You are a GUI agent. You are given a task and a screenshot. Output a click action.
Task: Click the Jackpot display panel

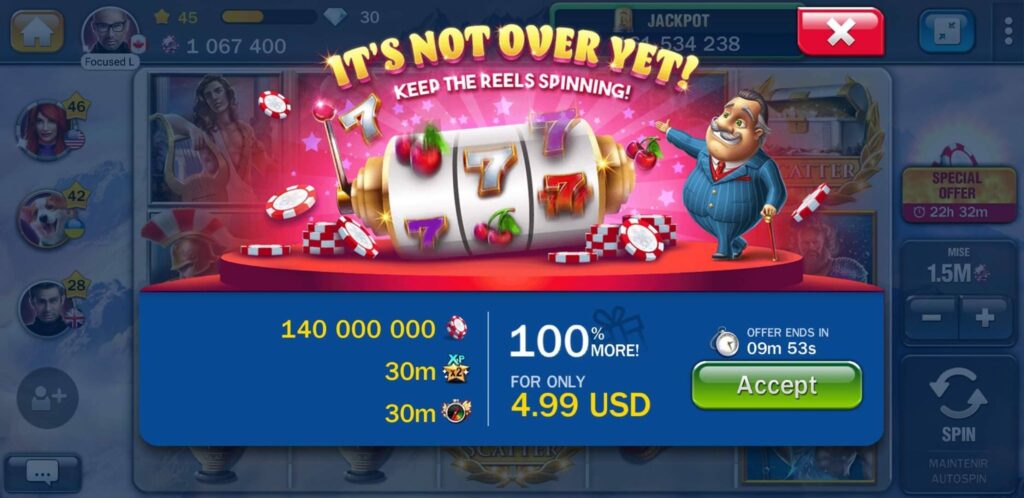(676, 31)
